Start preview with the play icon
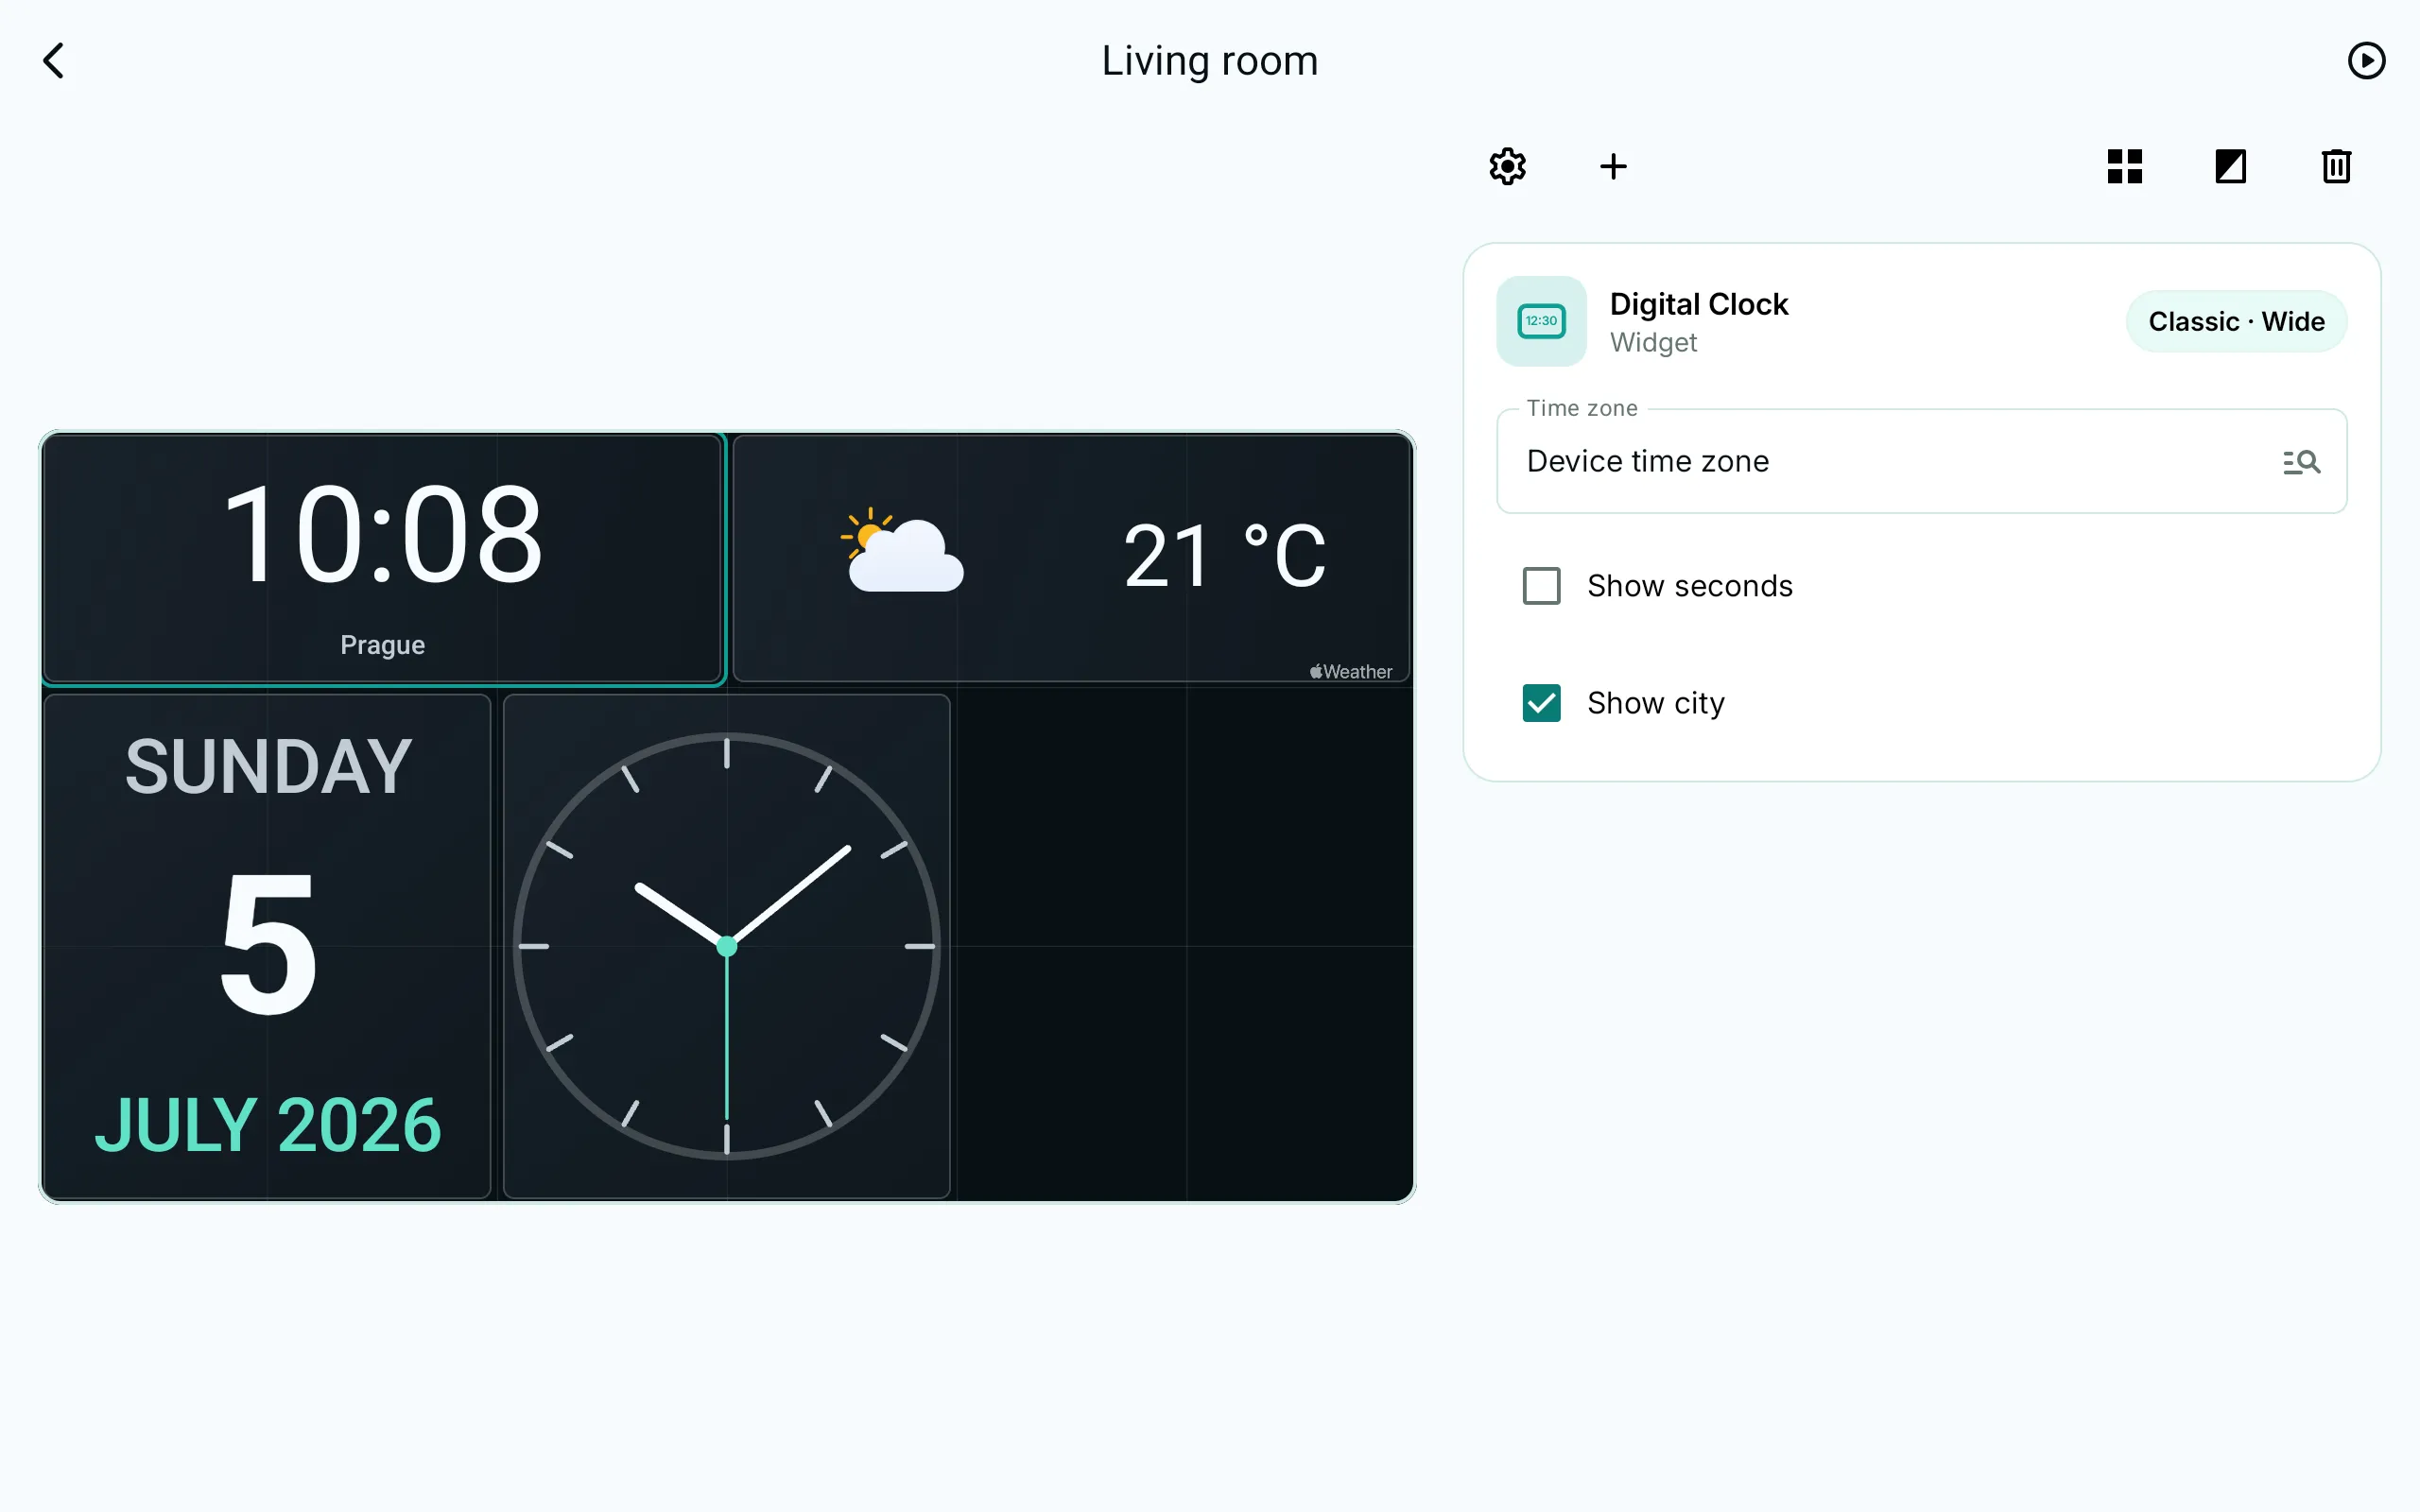 [2366, 61]
